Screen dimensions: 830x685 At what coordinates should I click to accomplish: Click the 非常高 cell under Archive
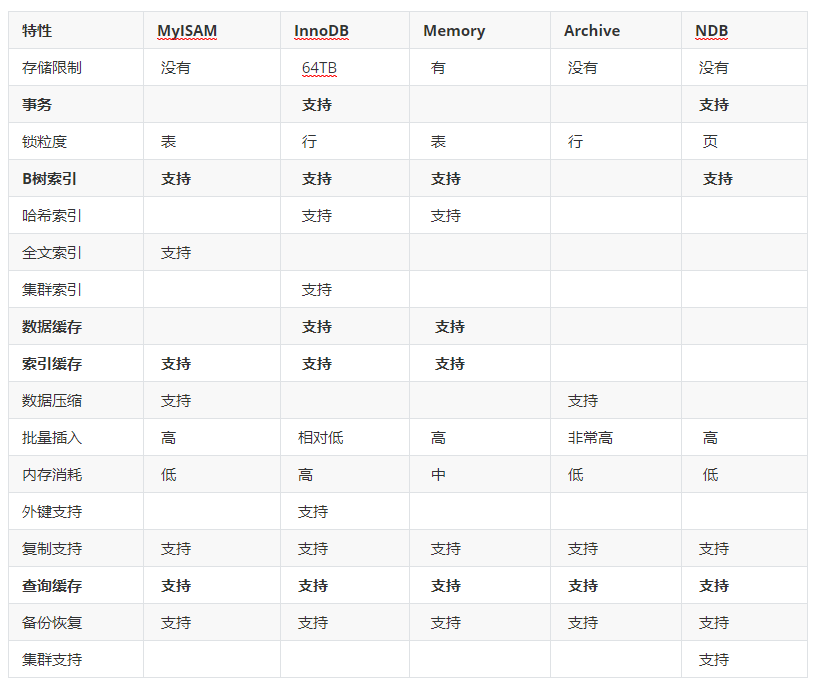pyautogui.click(x=591, y=438)
